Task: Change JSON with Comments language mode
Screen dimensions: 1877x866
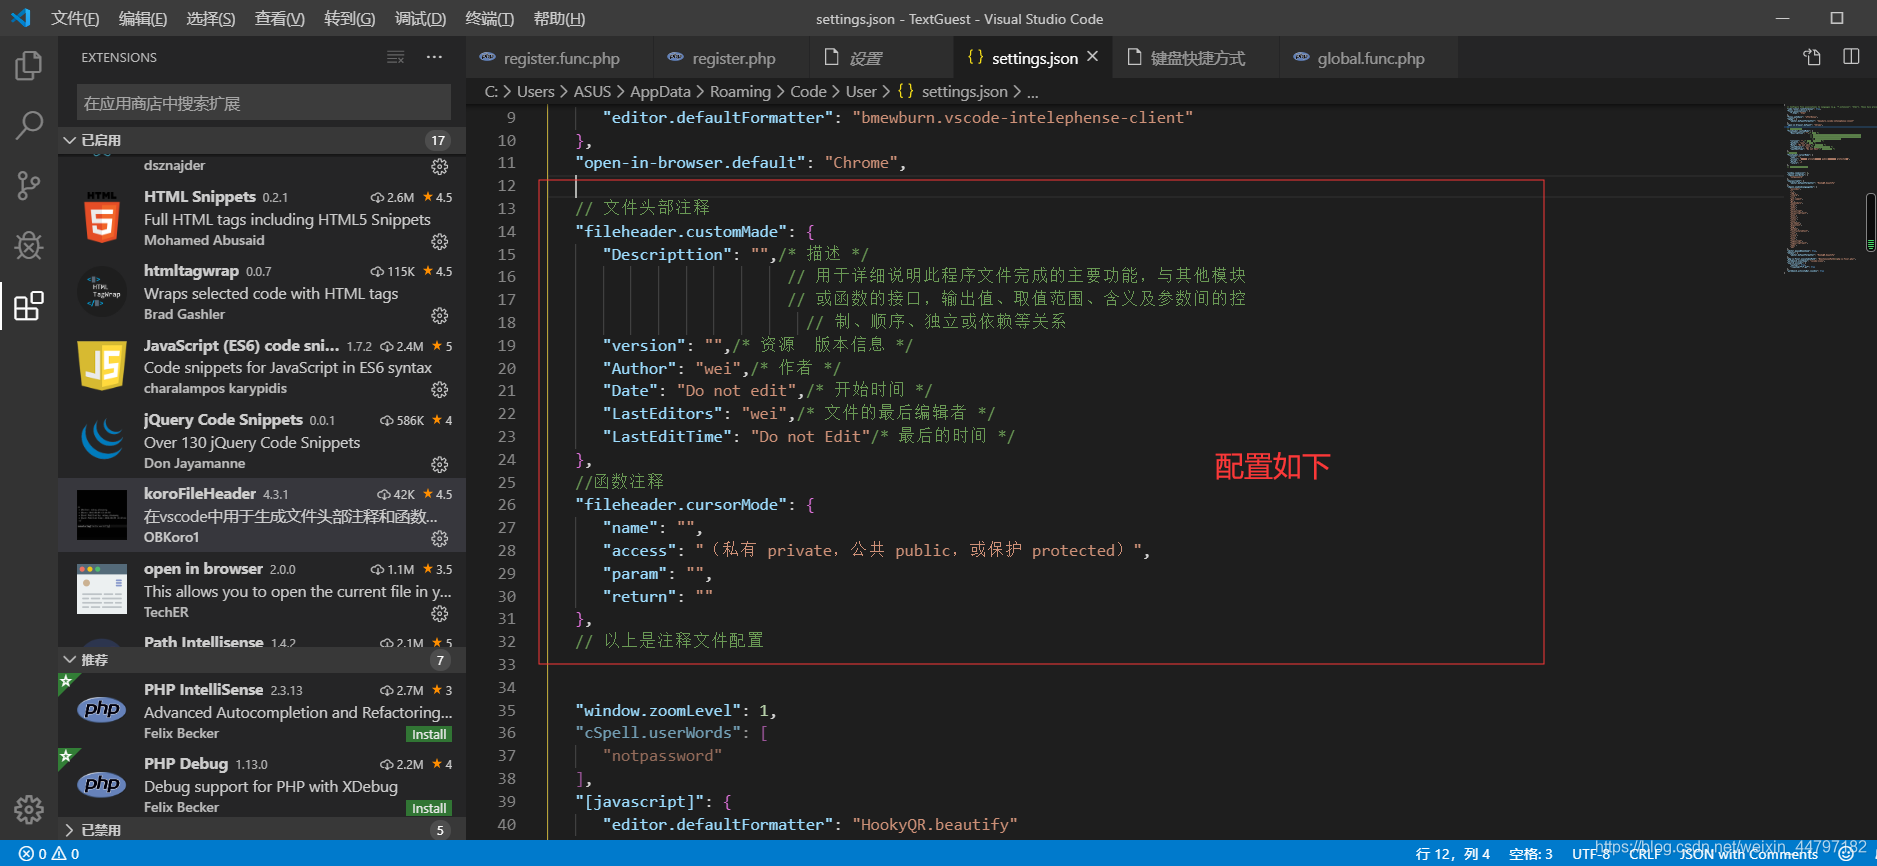Action: pyautogui.click(x=1748, y=854)
